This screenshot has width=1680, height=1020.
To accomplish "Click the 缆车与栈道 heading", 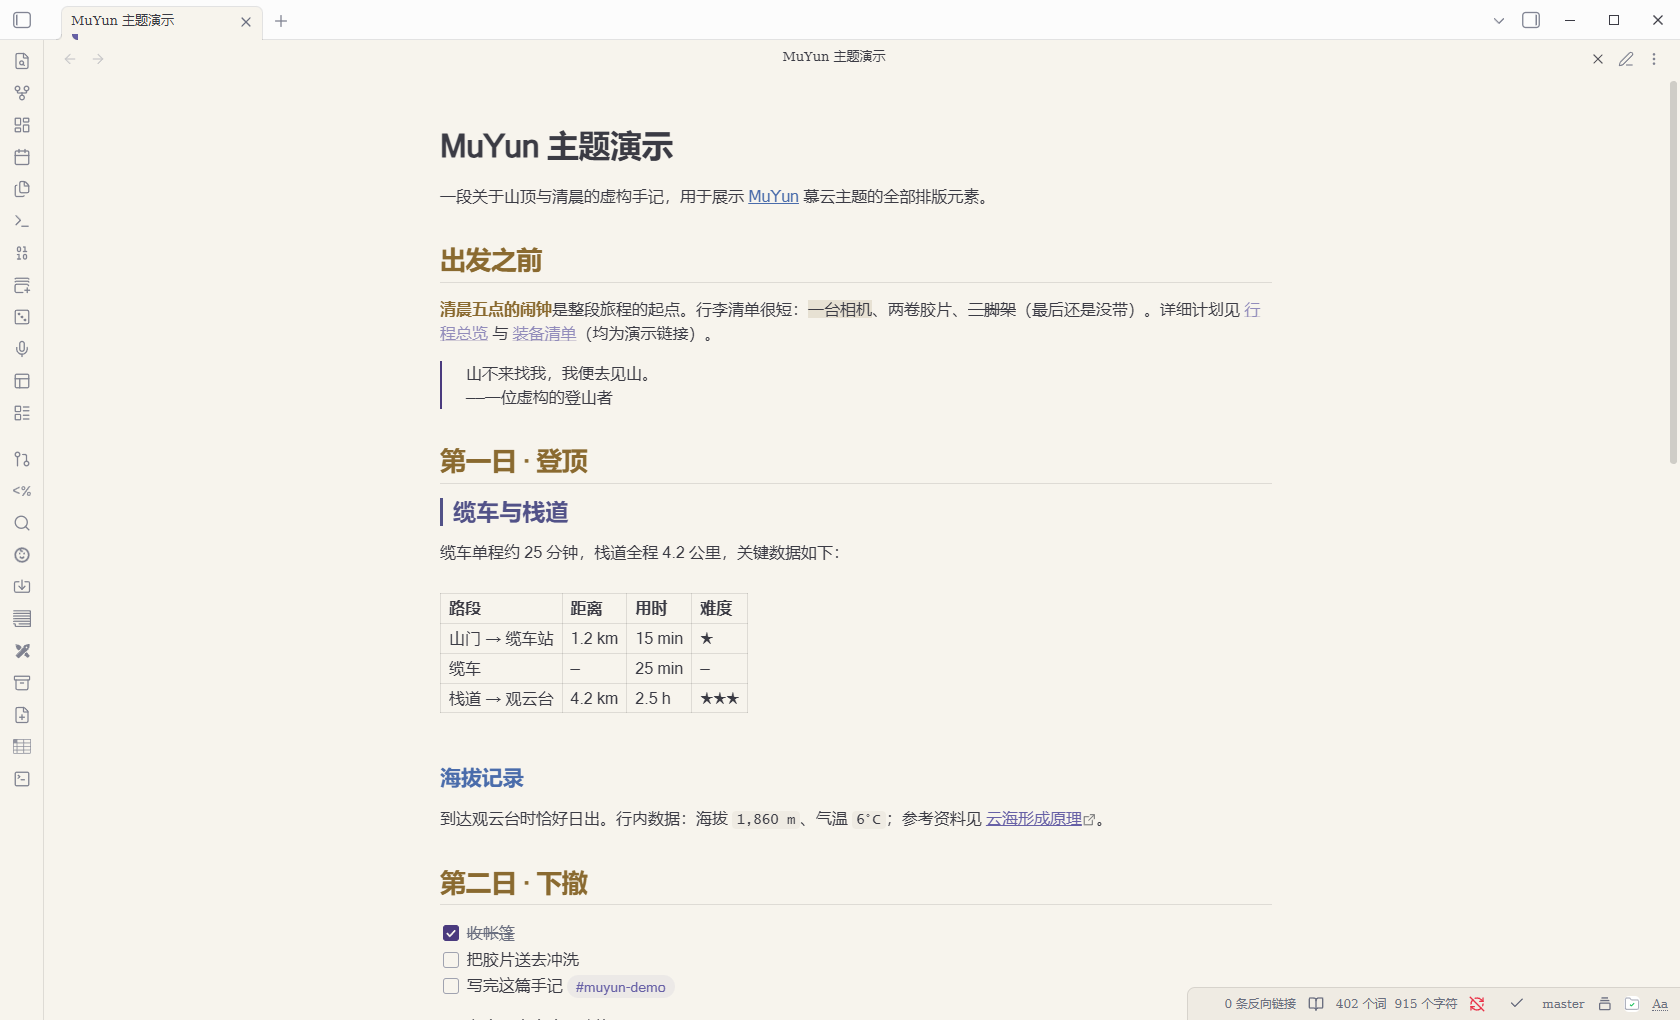I will (510, 513).
